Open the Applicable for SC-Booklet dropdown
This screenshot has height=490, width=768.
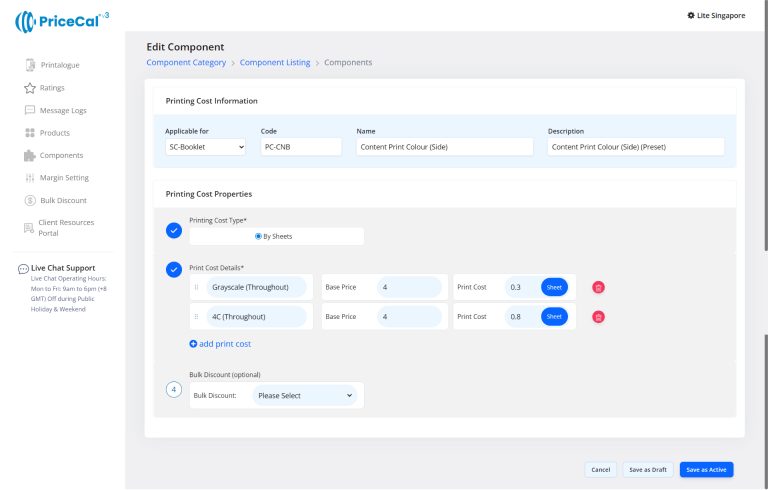tap(205, 147)
